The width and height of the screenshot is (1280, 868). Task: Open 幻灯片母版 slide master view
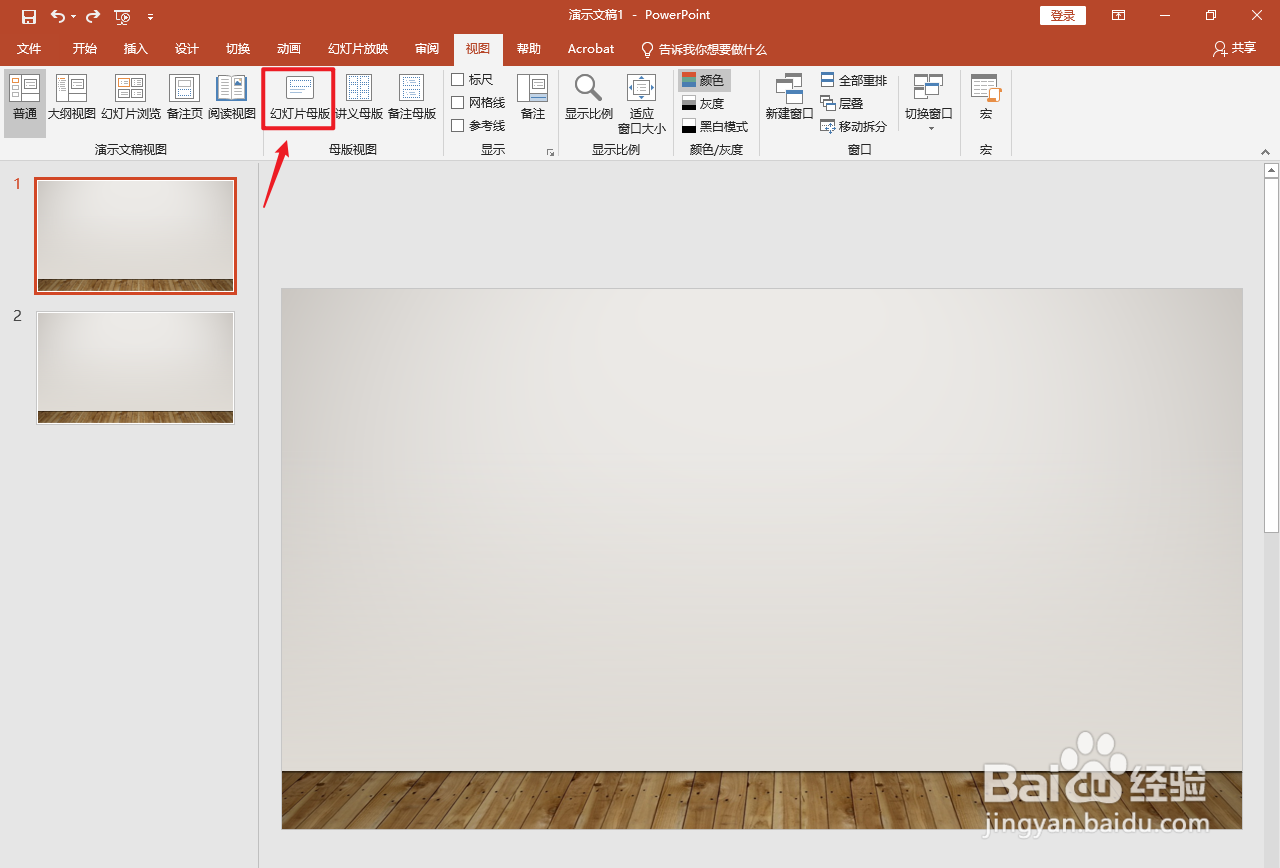coord(299,99)
